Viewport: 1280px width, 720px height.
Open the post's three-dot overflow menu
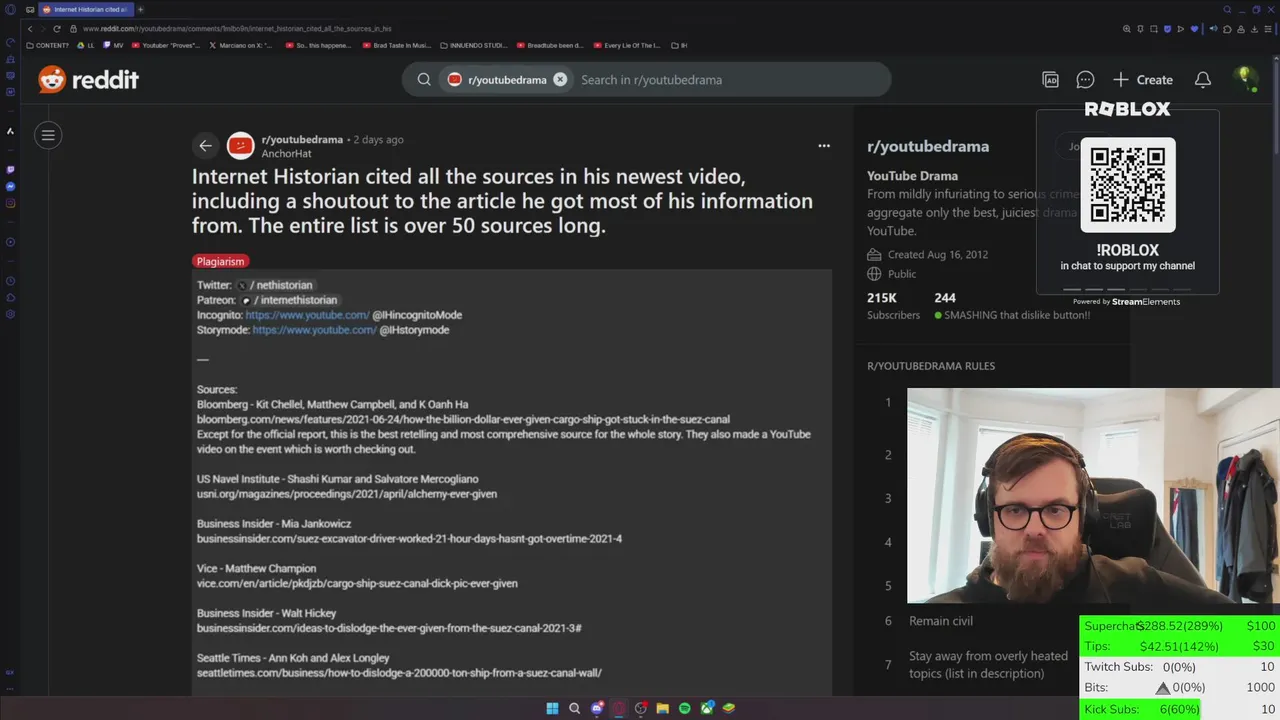pyautogui.click(x=824, y=146)
